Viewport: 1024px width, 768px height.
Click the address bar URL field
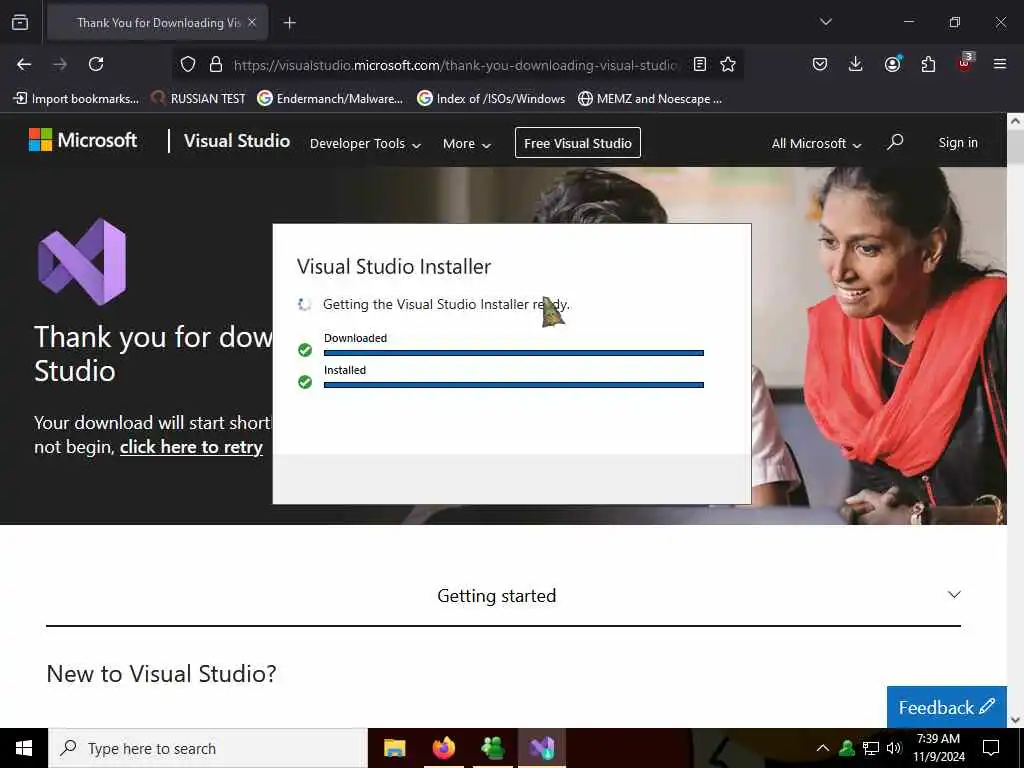coord(455,65)
